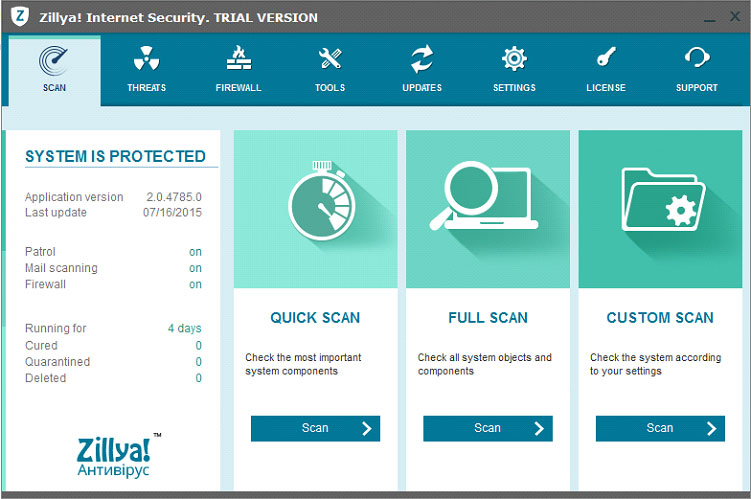
Task: Start scan under Quick Scan
Action: pyautogui.click(x=316, y=429)
